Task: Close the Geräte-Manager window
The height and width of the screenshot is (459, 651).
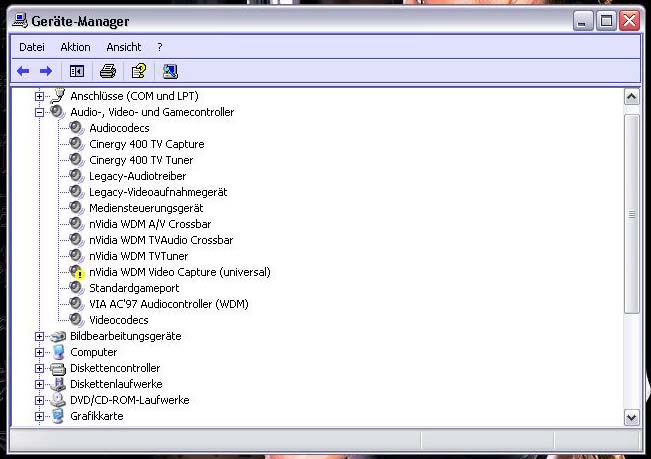Action: pyautogui.click(x=629, y=20)
